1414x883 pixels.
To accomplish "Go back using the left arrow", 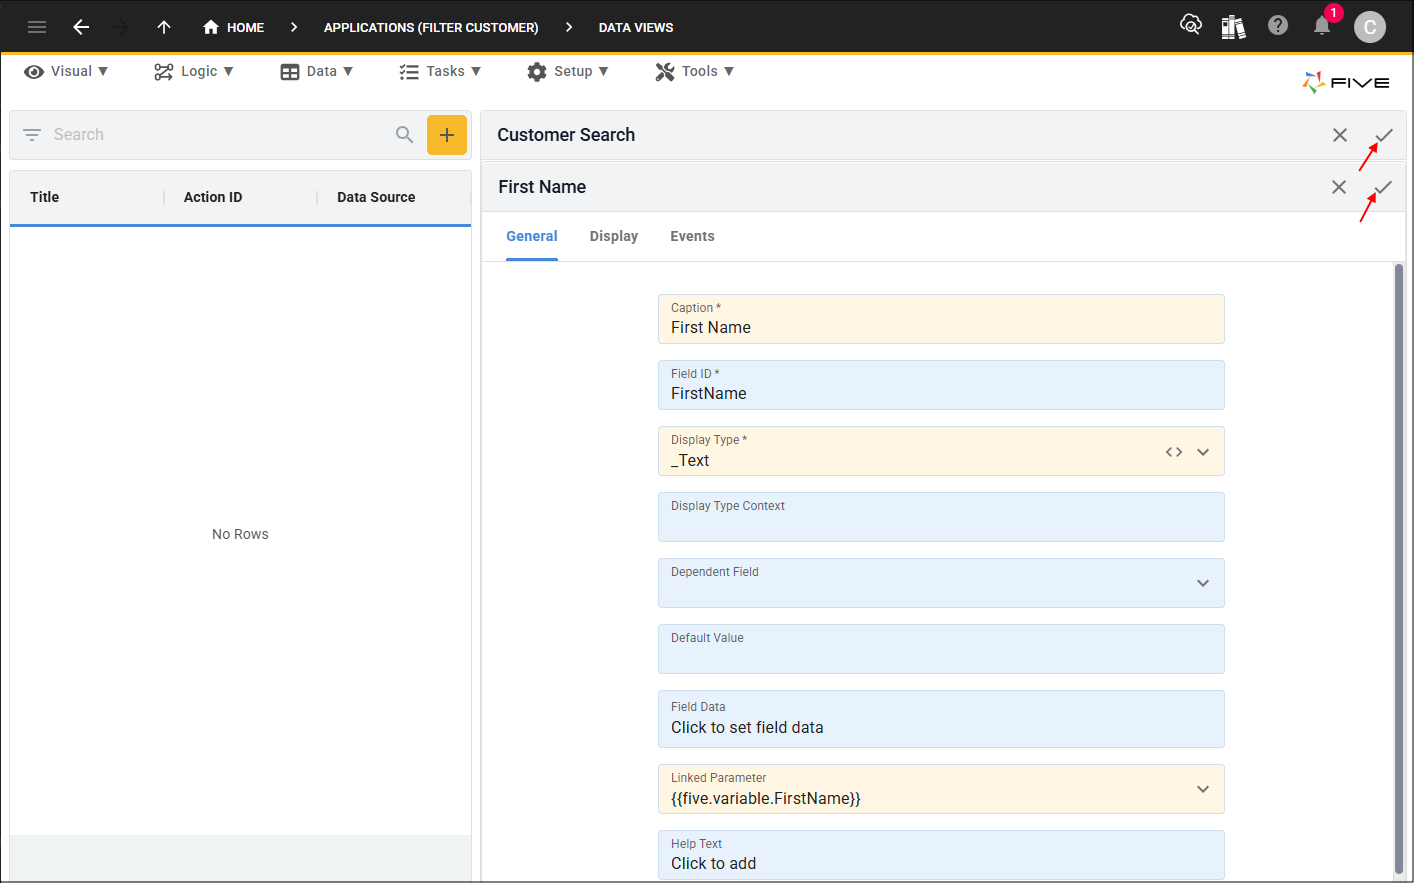I will tap(81, 27).
